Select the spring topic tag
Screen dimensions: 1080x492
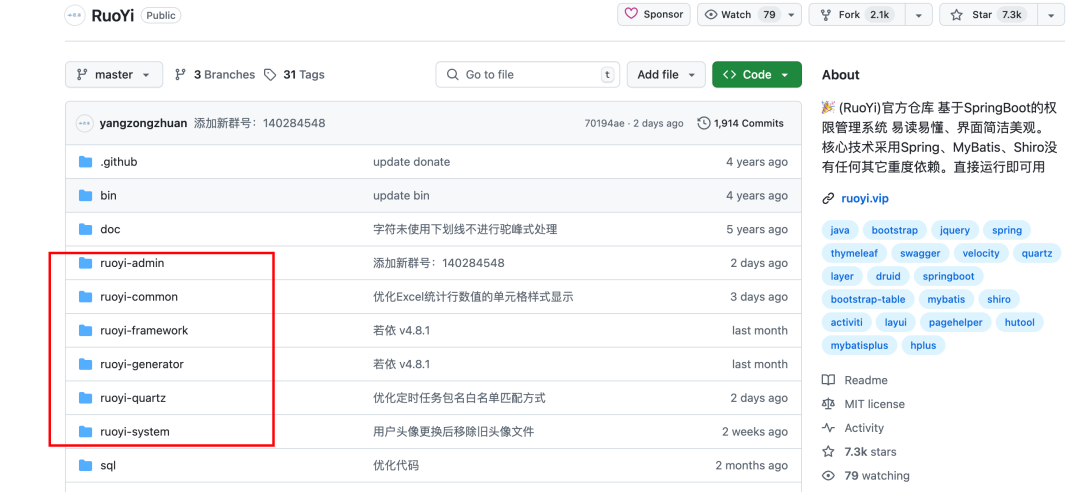tap(1007, 230)
